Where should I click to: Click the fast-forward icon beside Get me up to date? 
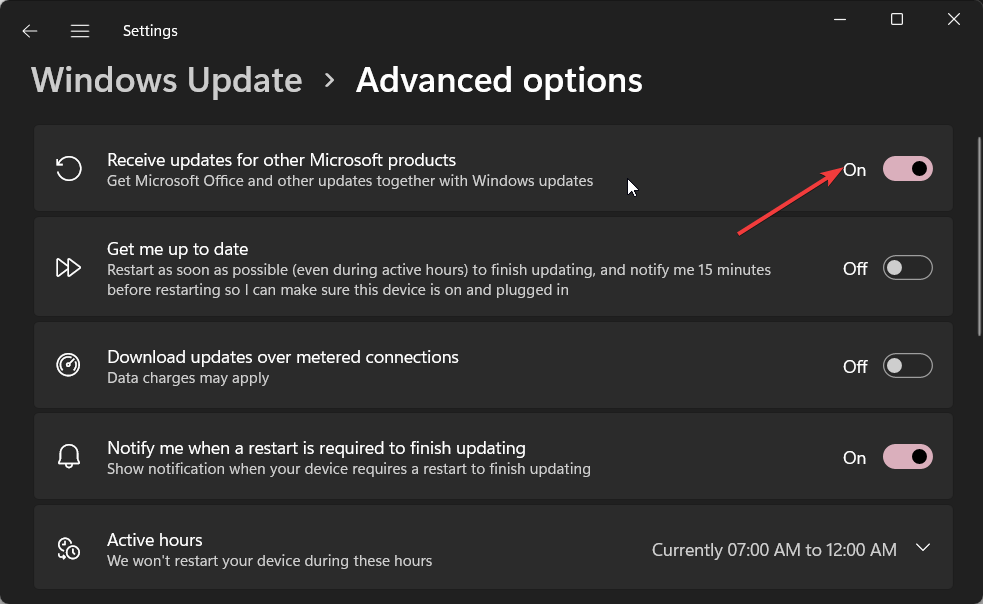68,268
